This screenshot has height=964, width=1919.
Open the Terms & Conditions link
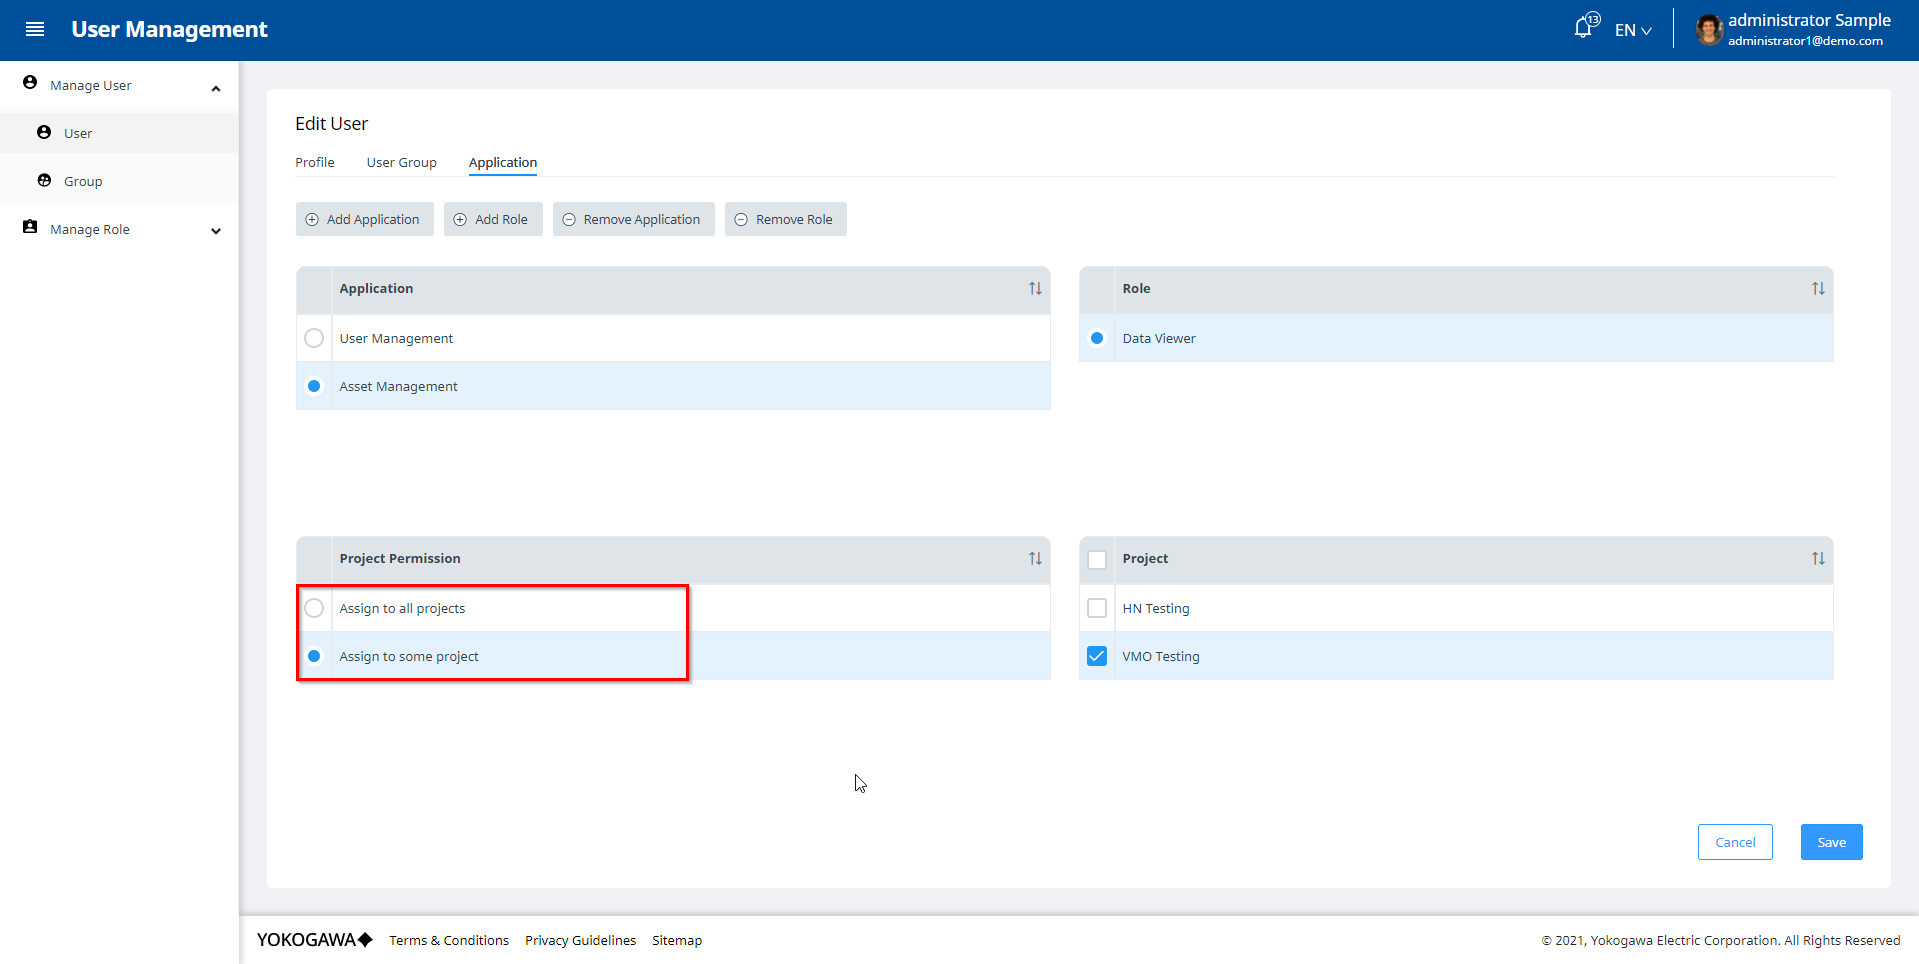coord(449,940)
